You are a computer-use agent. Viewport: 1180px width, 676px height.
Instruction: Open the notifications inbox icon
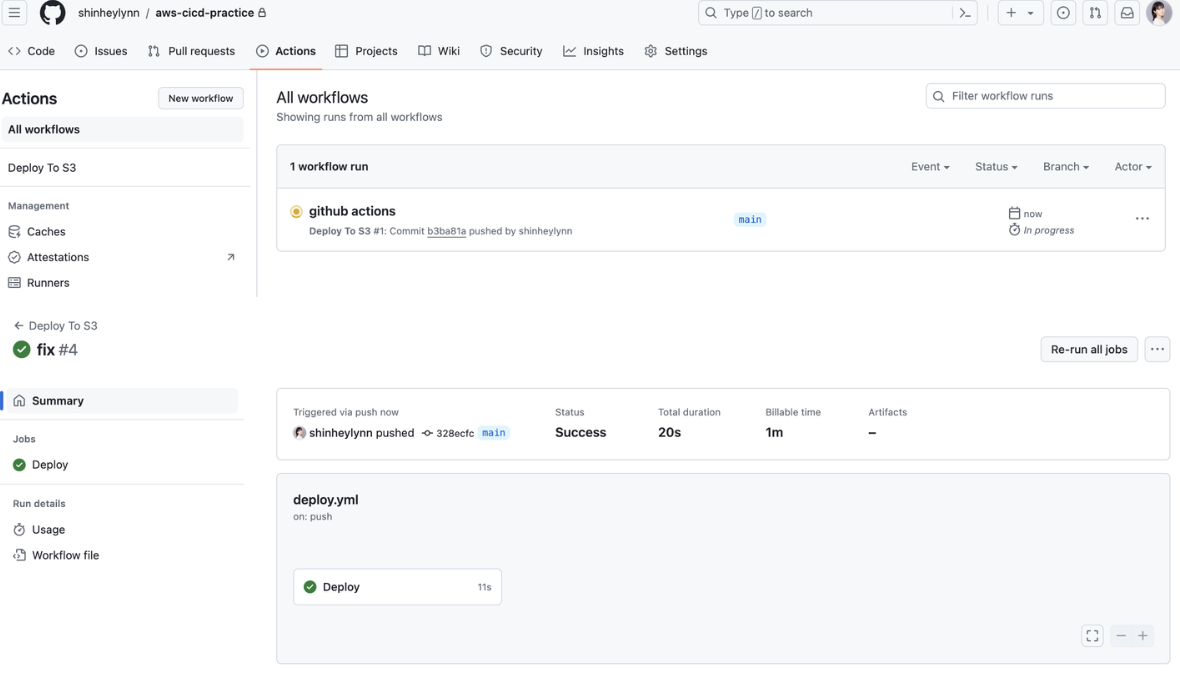click(1127, 13)
